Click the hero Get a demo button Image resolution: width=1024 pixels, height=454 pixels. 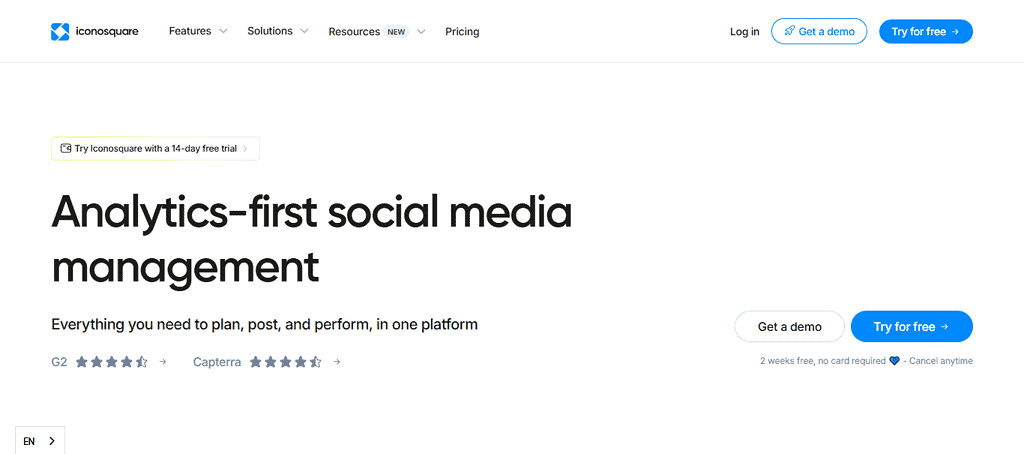(789, 327)
